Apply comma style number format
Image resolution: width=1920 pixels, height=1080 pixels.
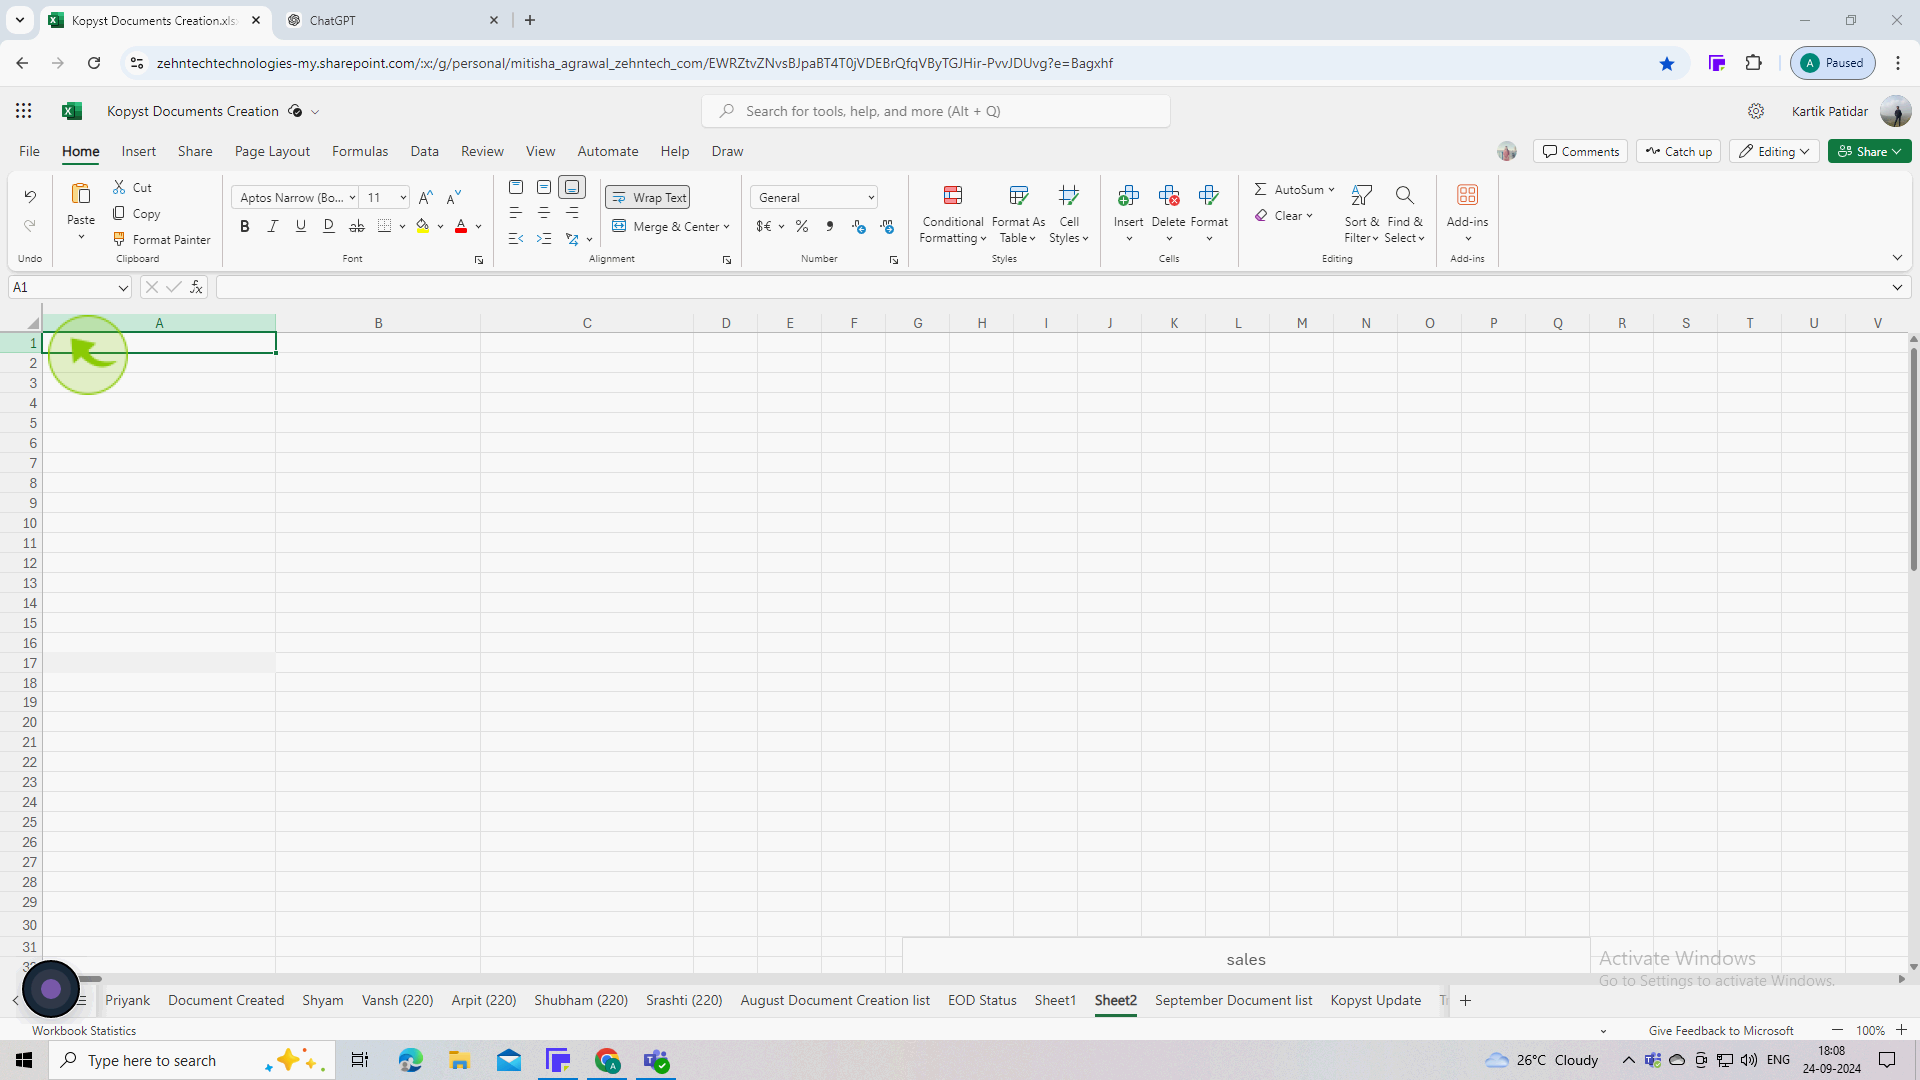coord(830,226)
